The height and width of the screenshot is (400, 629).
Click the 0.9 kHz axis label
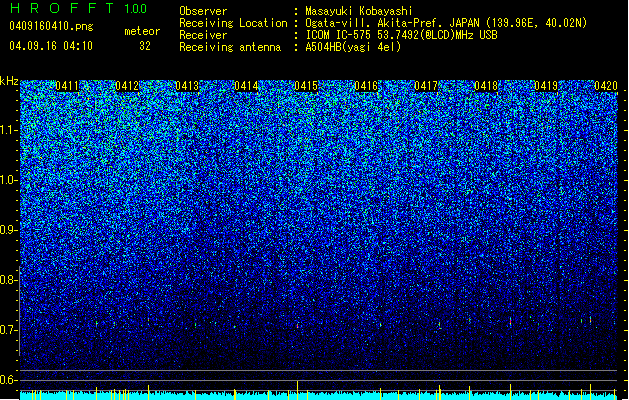pyautogui.click(x=8, y=230)
